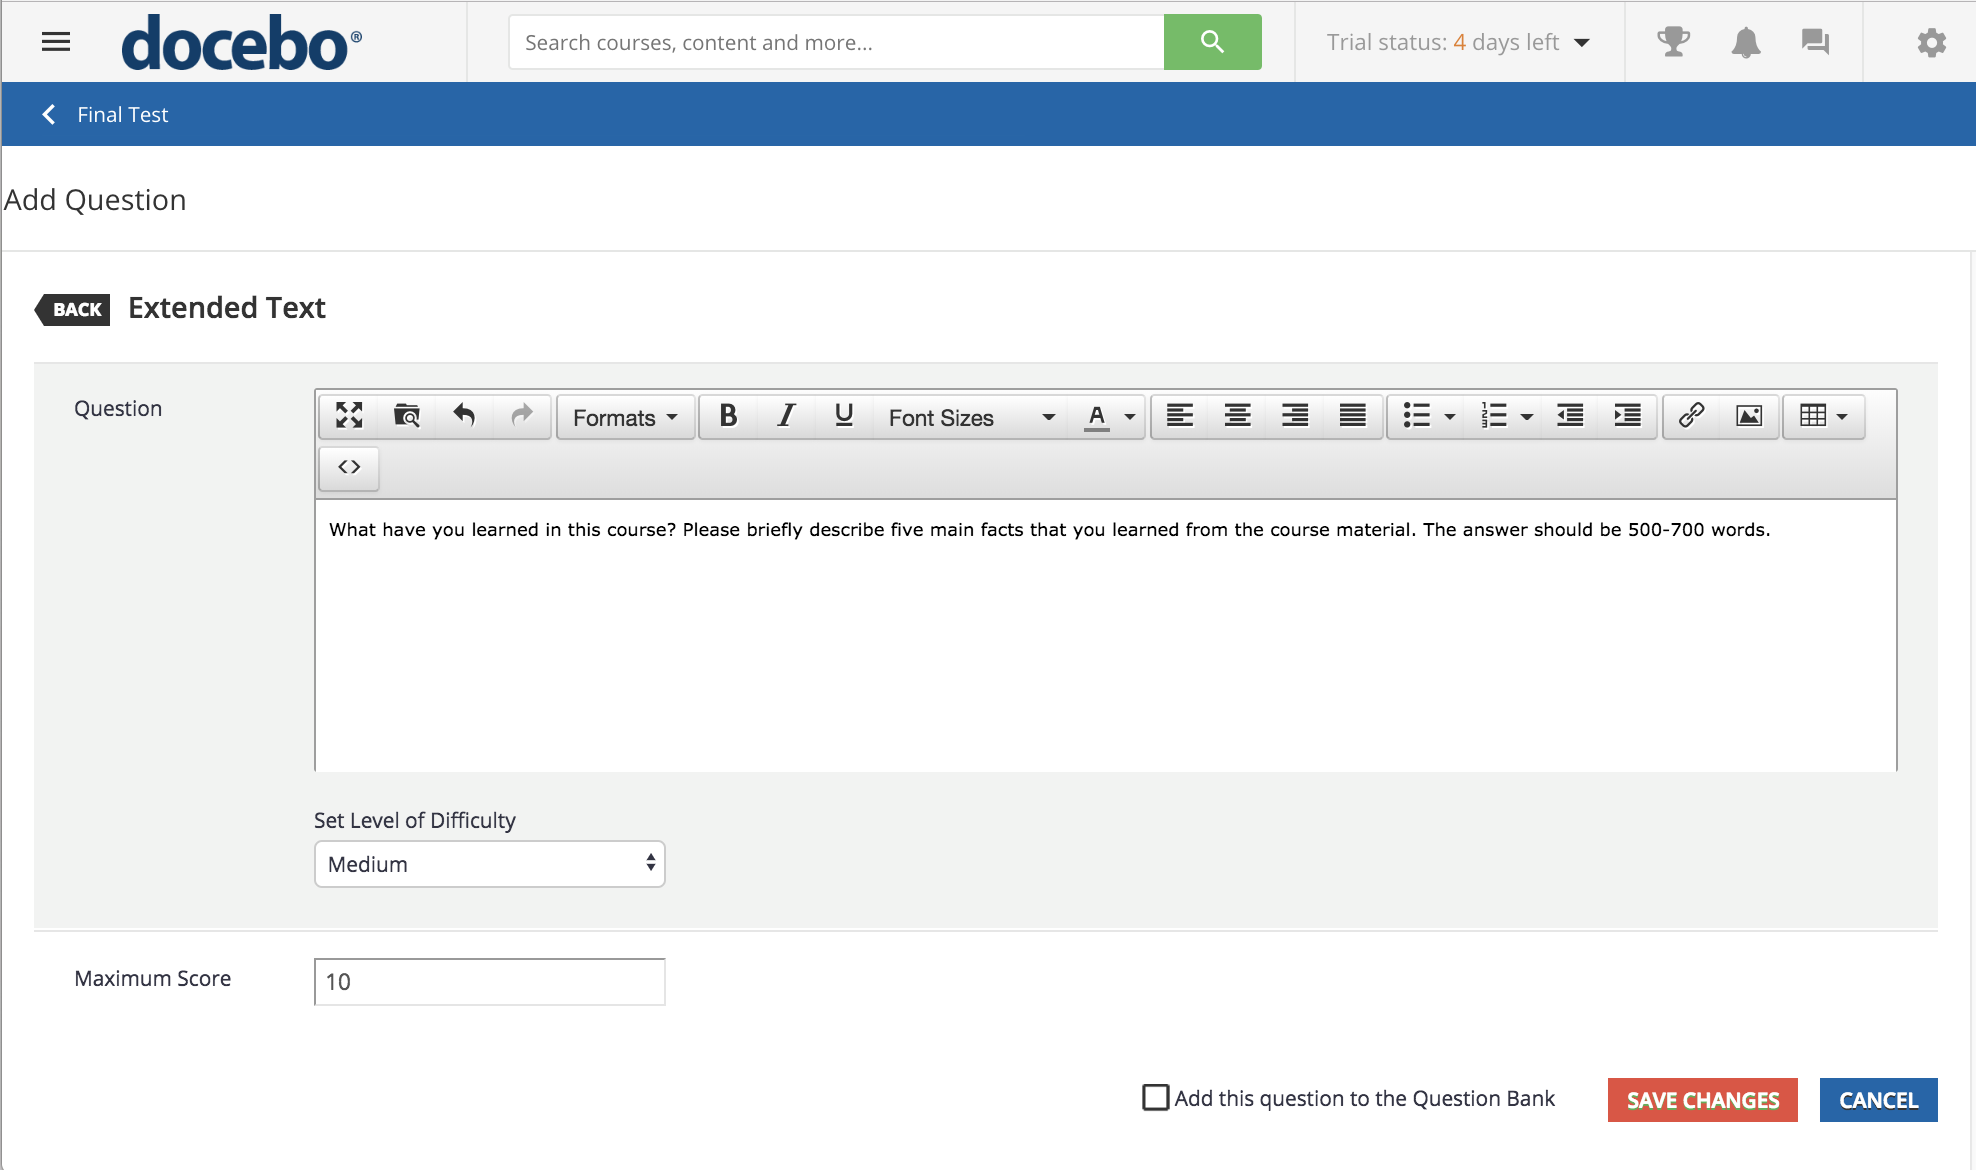Screen dimensions: 1976x1170
Task: Click the undo arrow in editor toolbar
Action: [464, 416]
